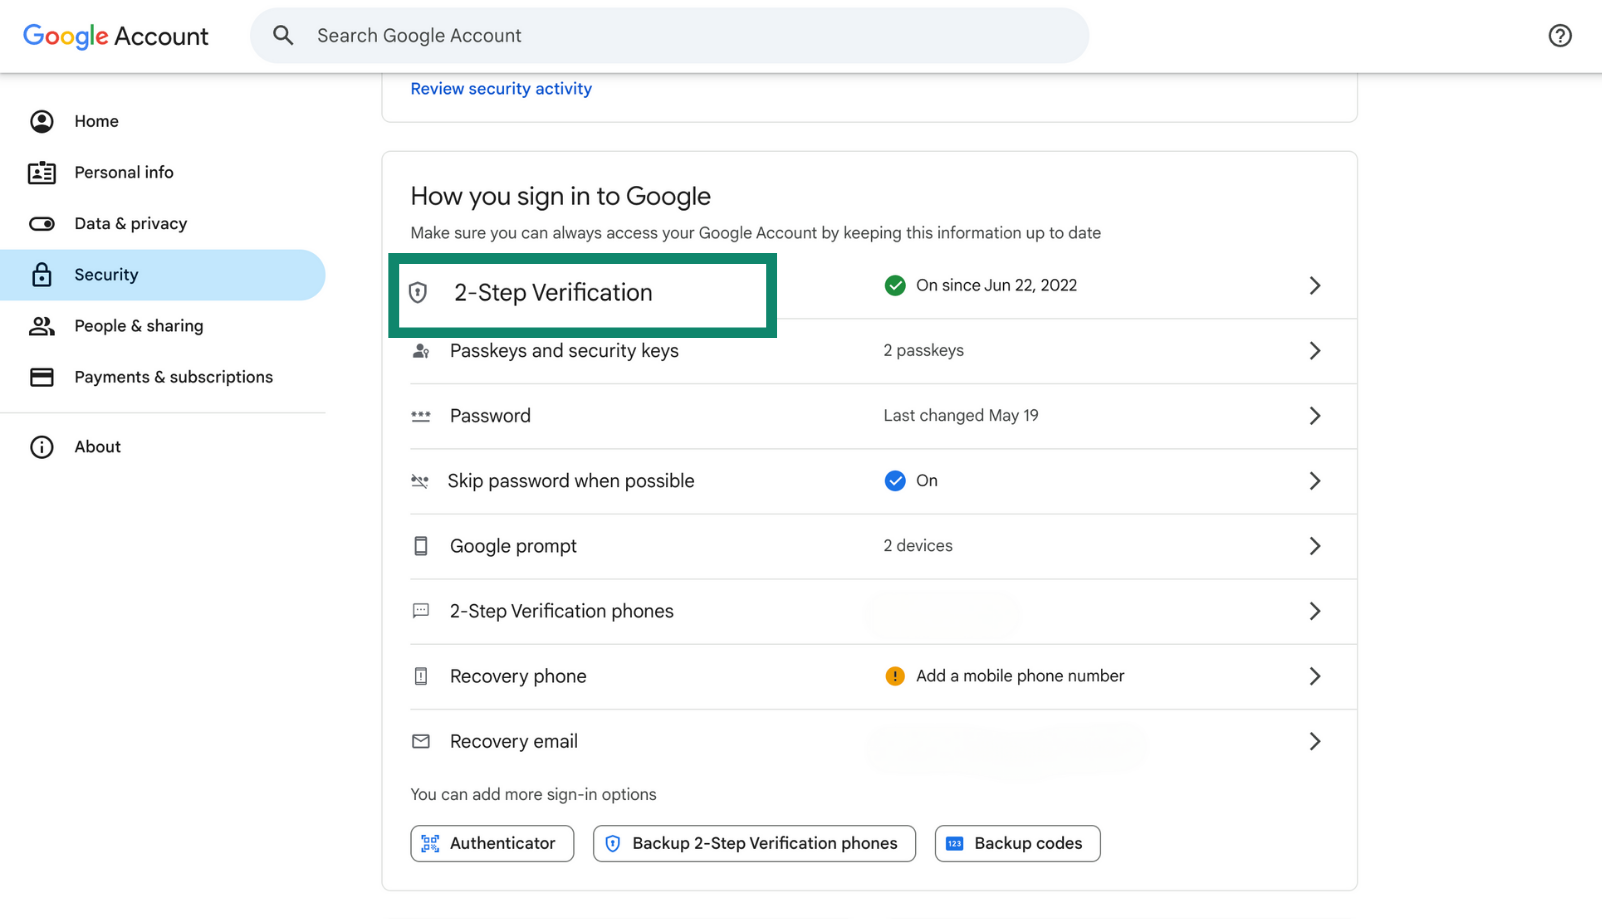
Task: Switch to the Security section
Action: coord(106,274)
